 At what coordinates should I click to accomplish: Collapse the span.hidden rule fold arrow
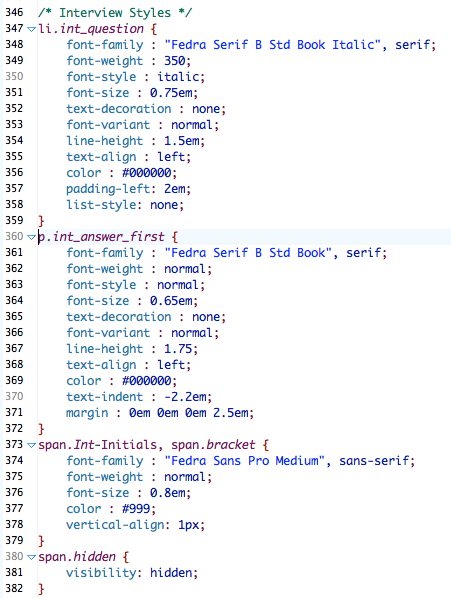32,557
